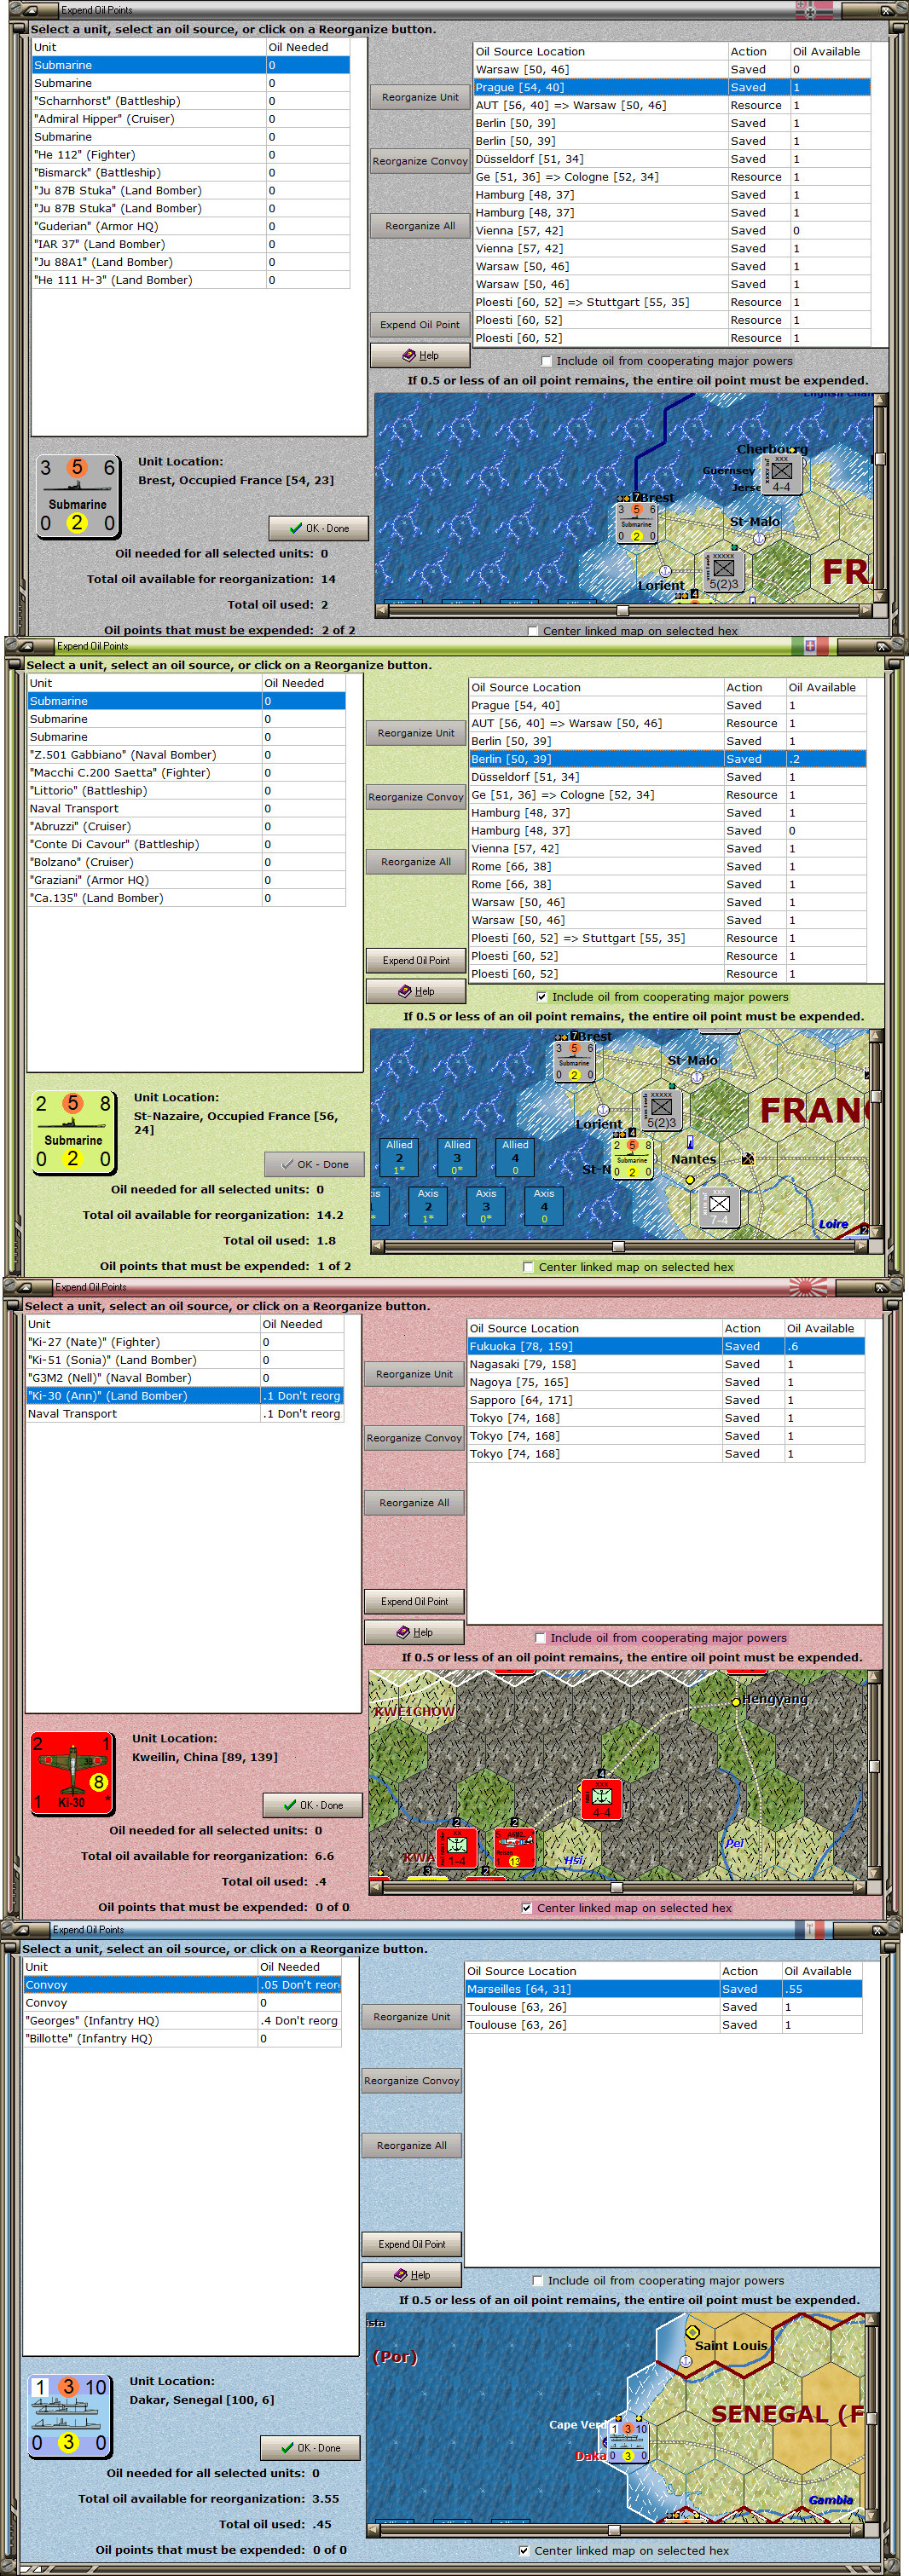This screenshot has height=2576, width=909.
Task: Select "Bismarck" (Battleship) unit row
Action: (191, 173)
